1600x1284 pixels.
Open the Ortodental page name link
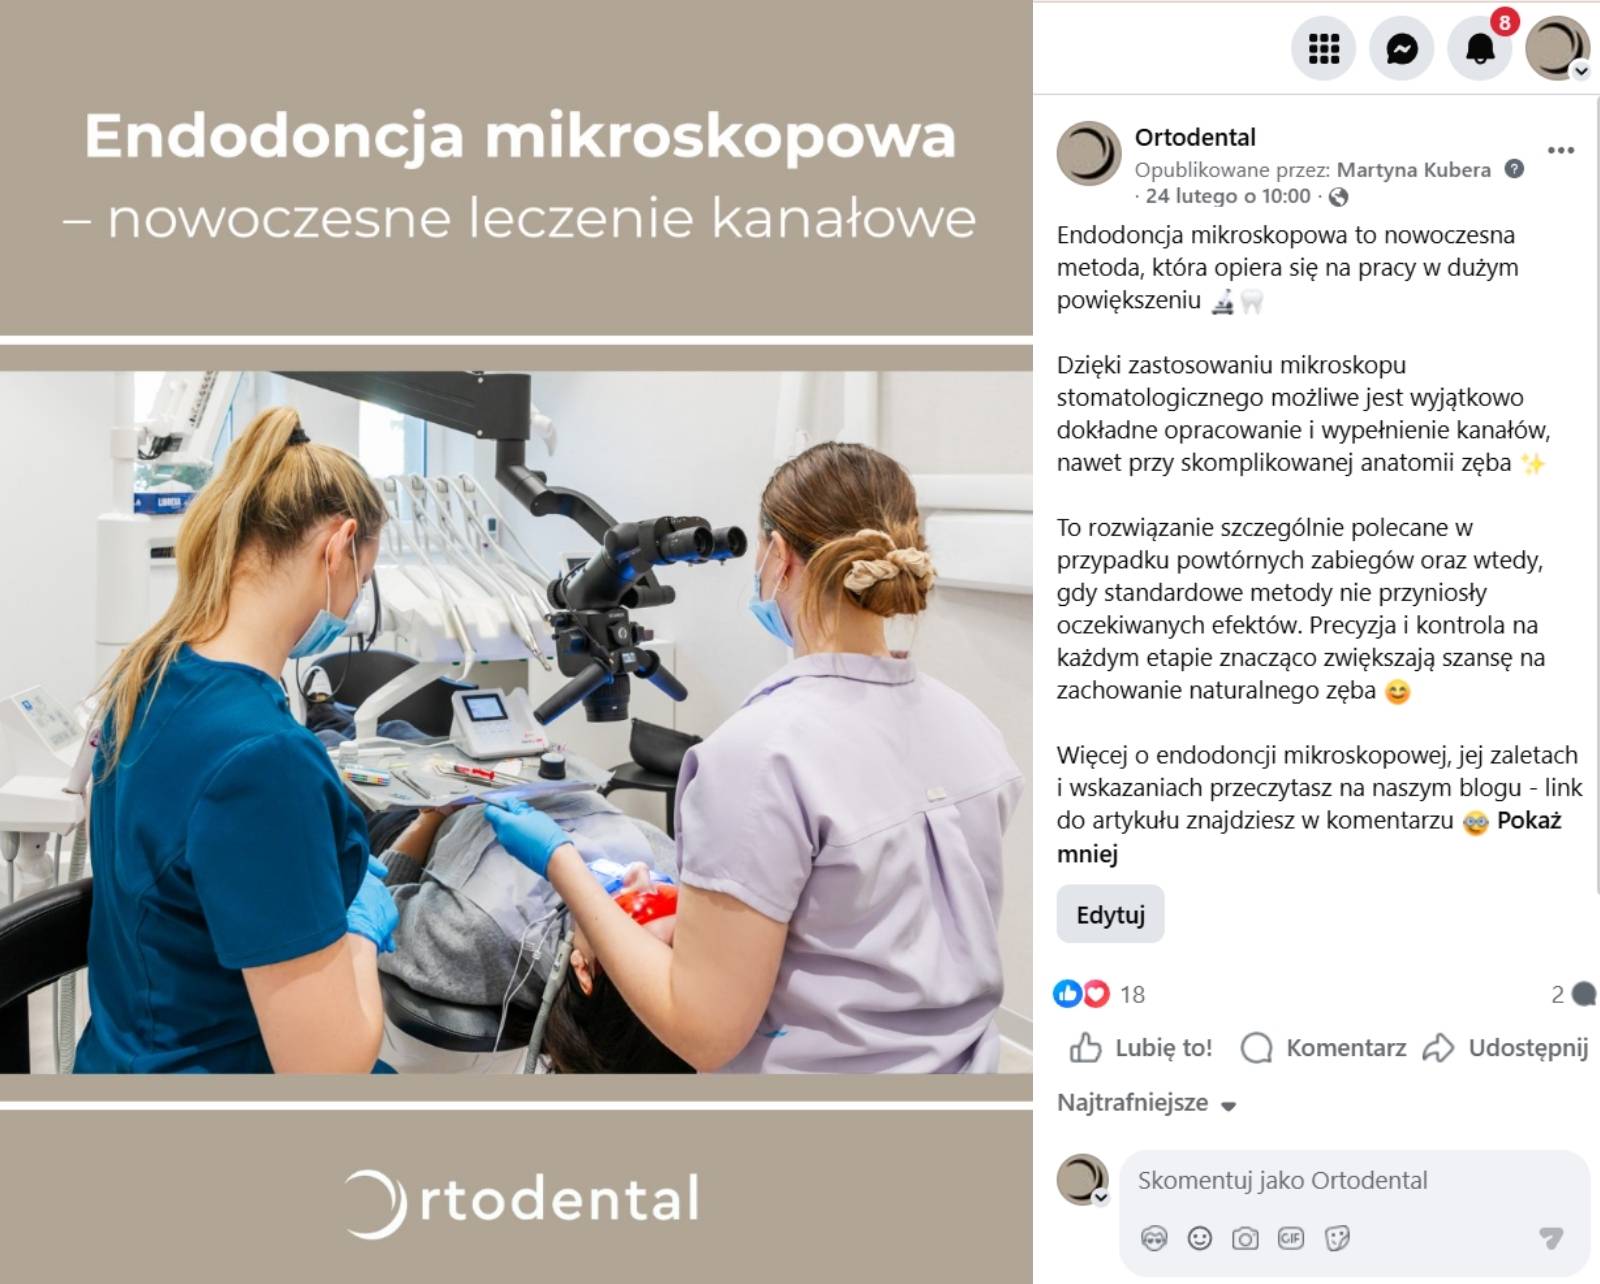click(1195, 137)
